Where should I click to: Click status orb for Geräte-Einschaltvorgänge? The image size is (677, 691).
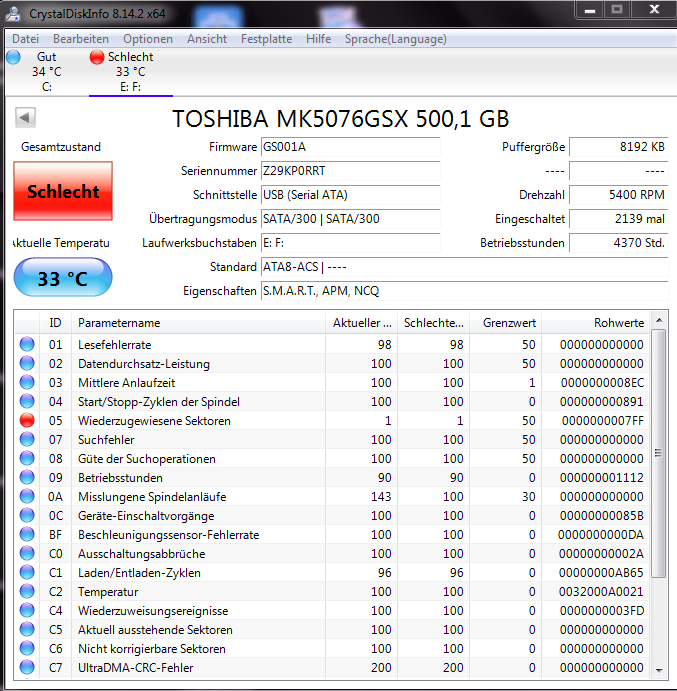pyautogui.click(x=27, y=515)
